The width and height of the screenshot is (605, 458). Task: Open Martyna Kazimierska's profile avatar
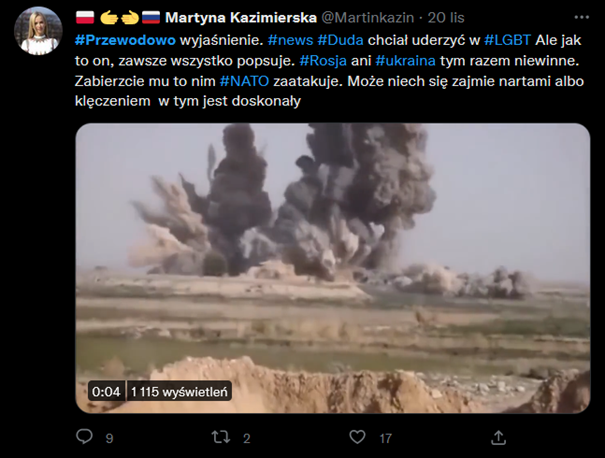pyautogui.click(x=38, y=31)
